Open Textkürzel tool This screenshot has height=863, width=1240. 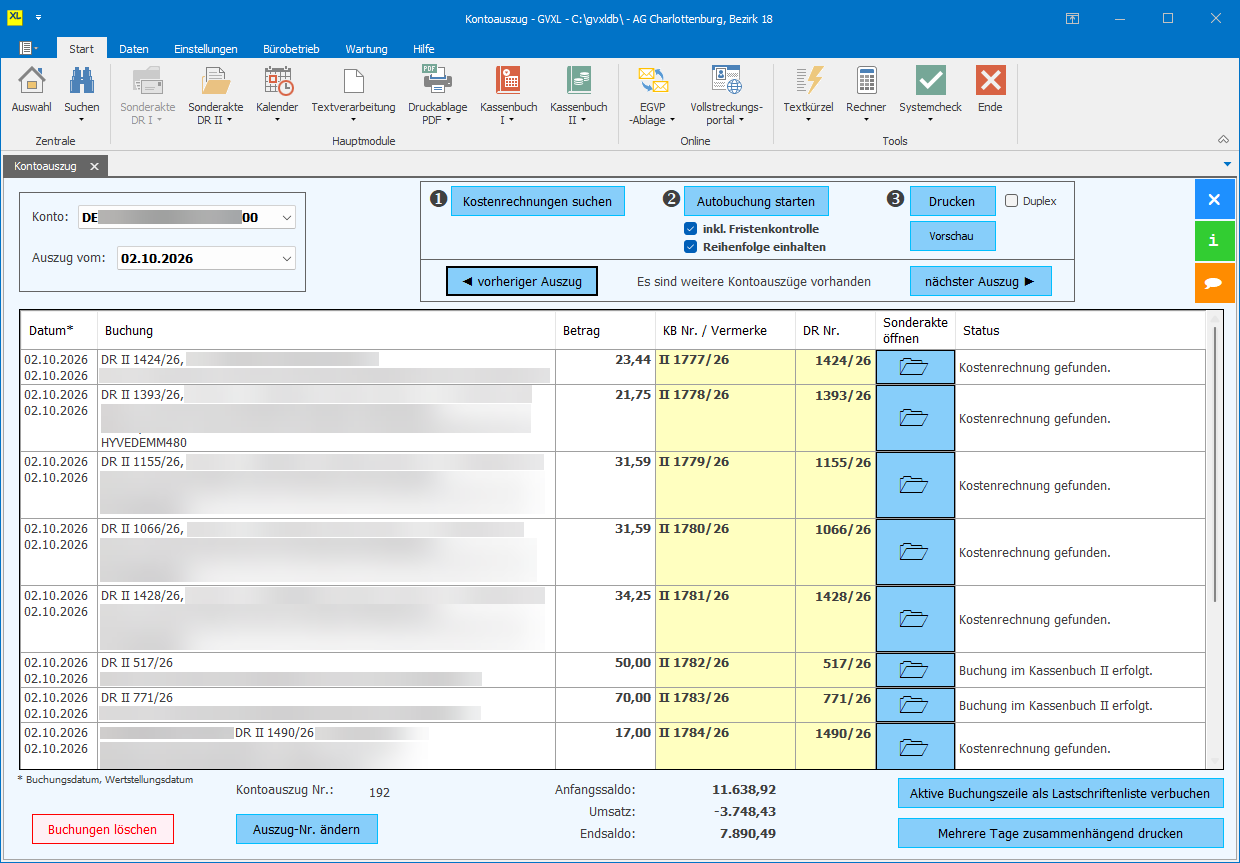pyautogui.click(x=808, y=96)
